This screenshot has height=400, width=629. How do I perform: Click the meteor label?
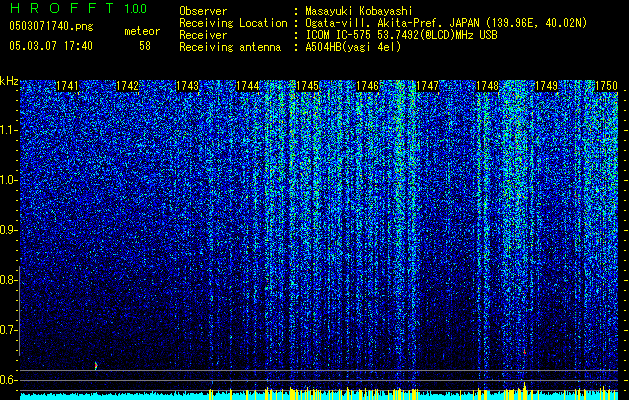142,31
